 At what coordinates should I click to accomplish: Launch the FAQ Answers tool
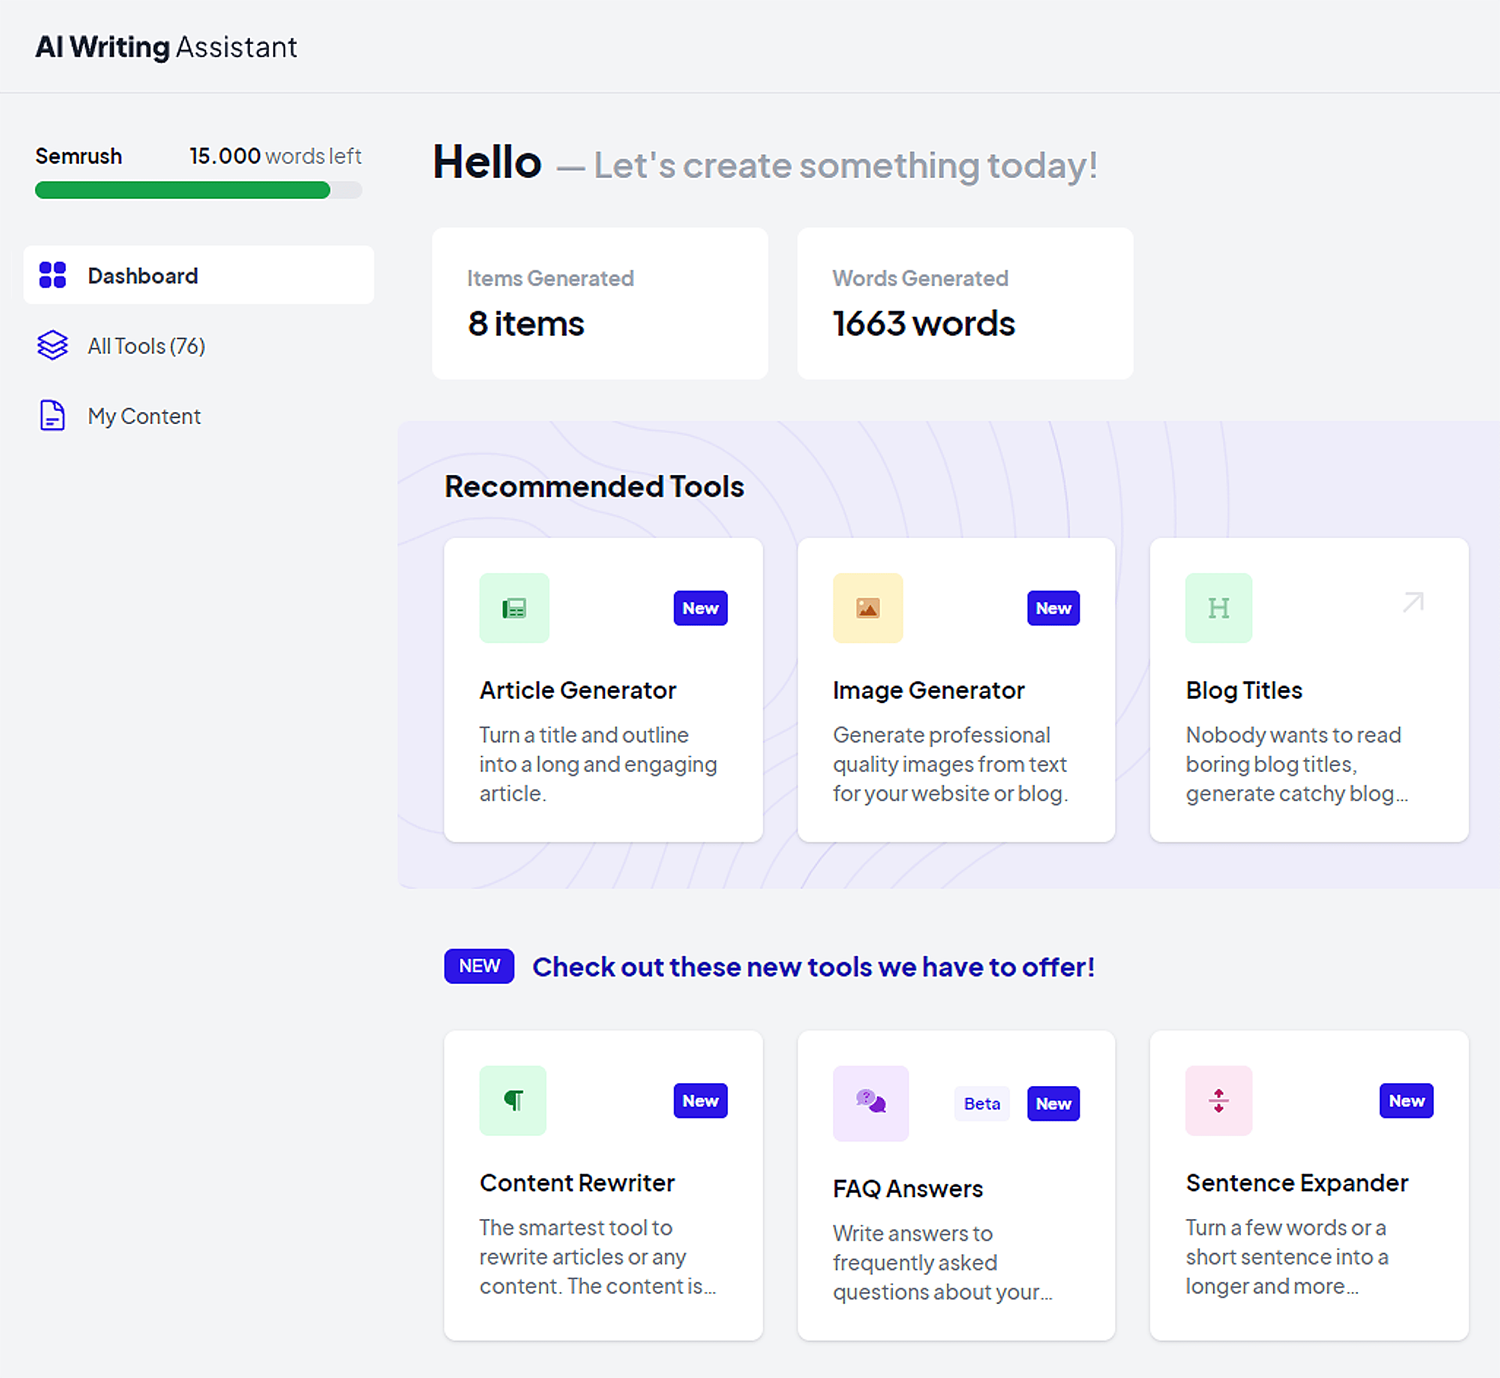tap(956, 1185)
